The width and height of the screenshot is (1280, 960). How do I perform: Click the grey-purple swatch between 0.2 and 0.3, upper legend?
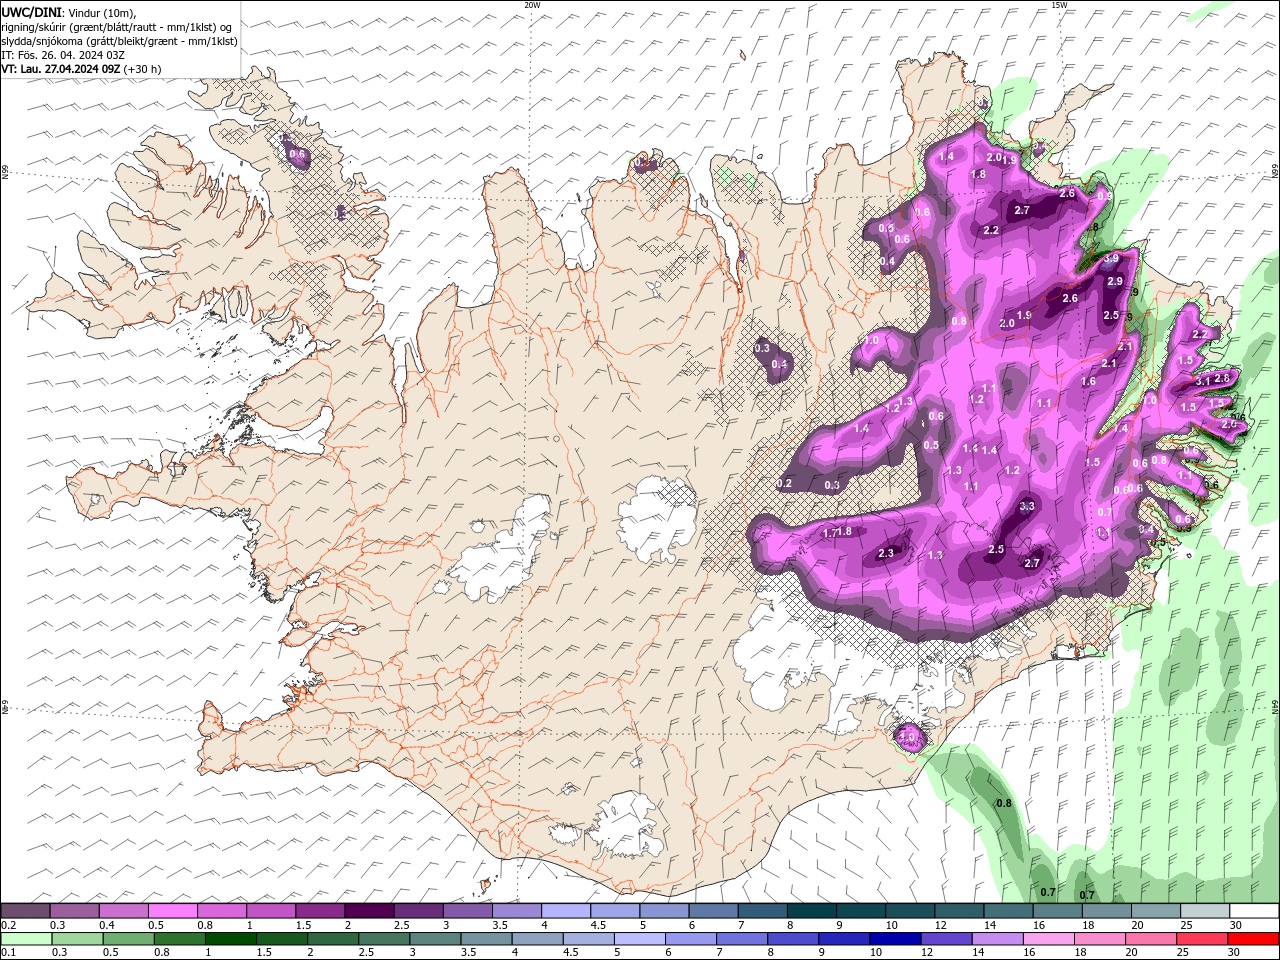pos(25,911)
